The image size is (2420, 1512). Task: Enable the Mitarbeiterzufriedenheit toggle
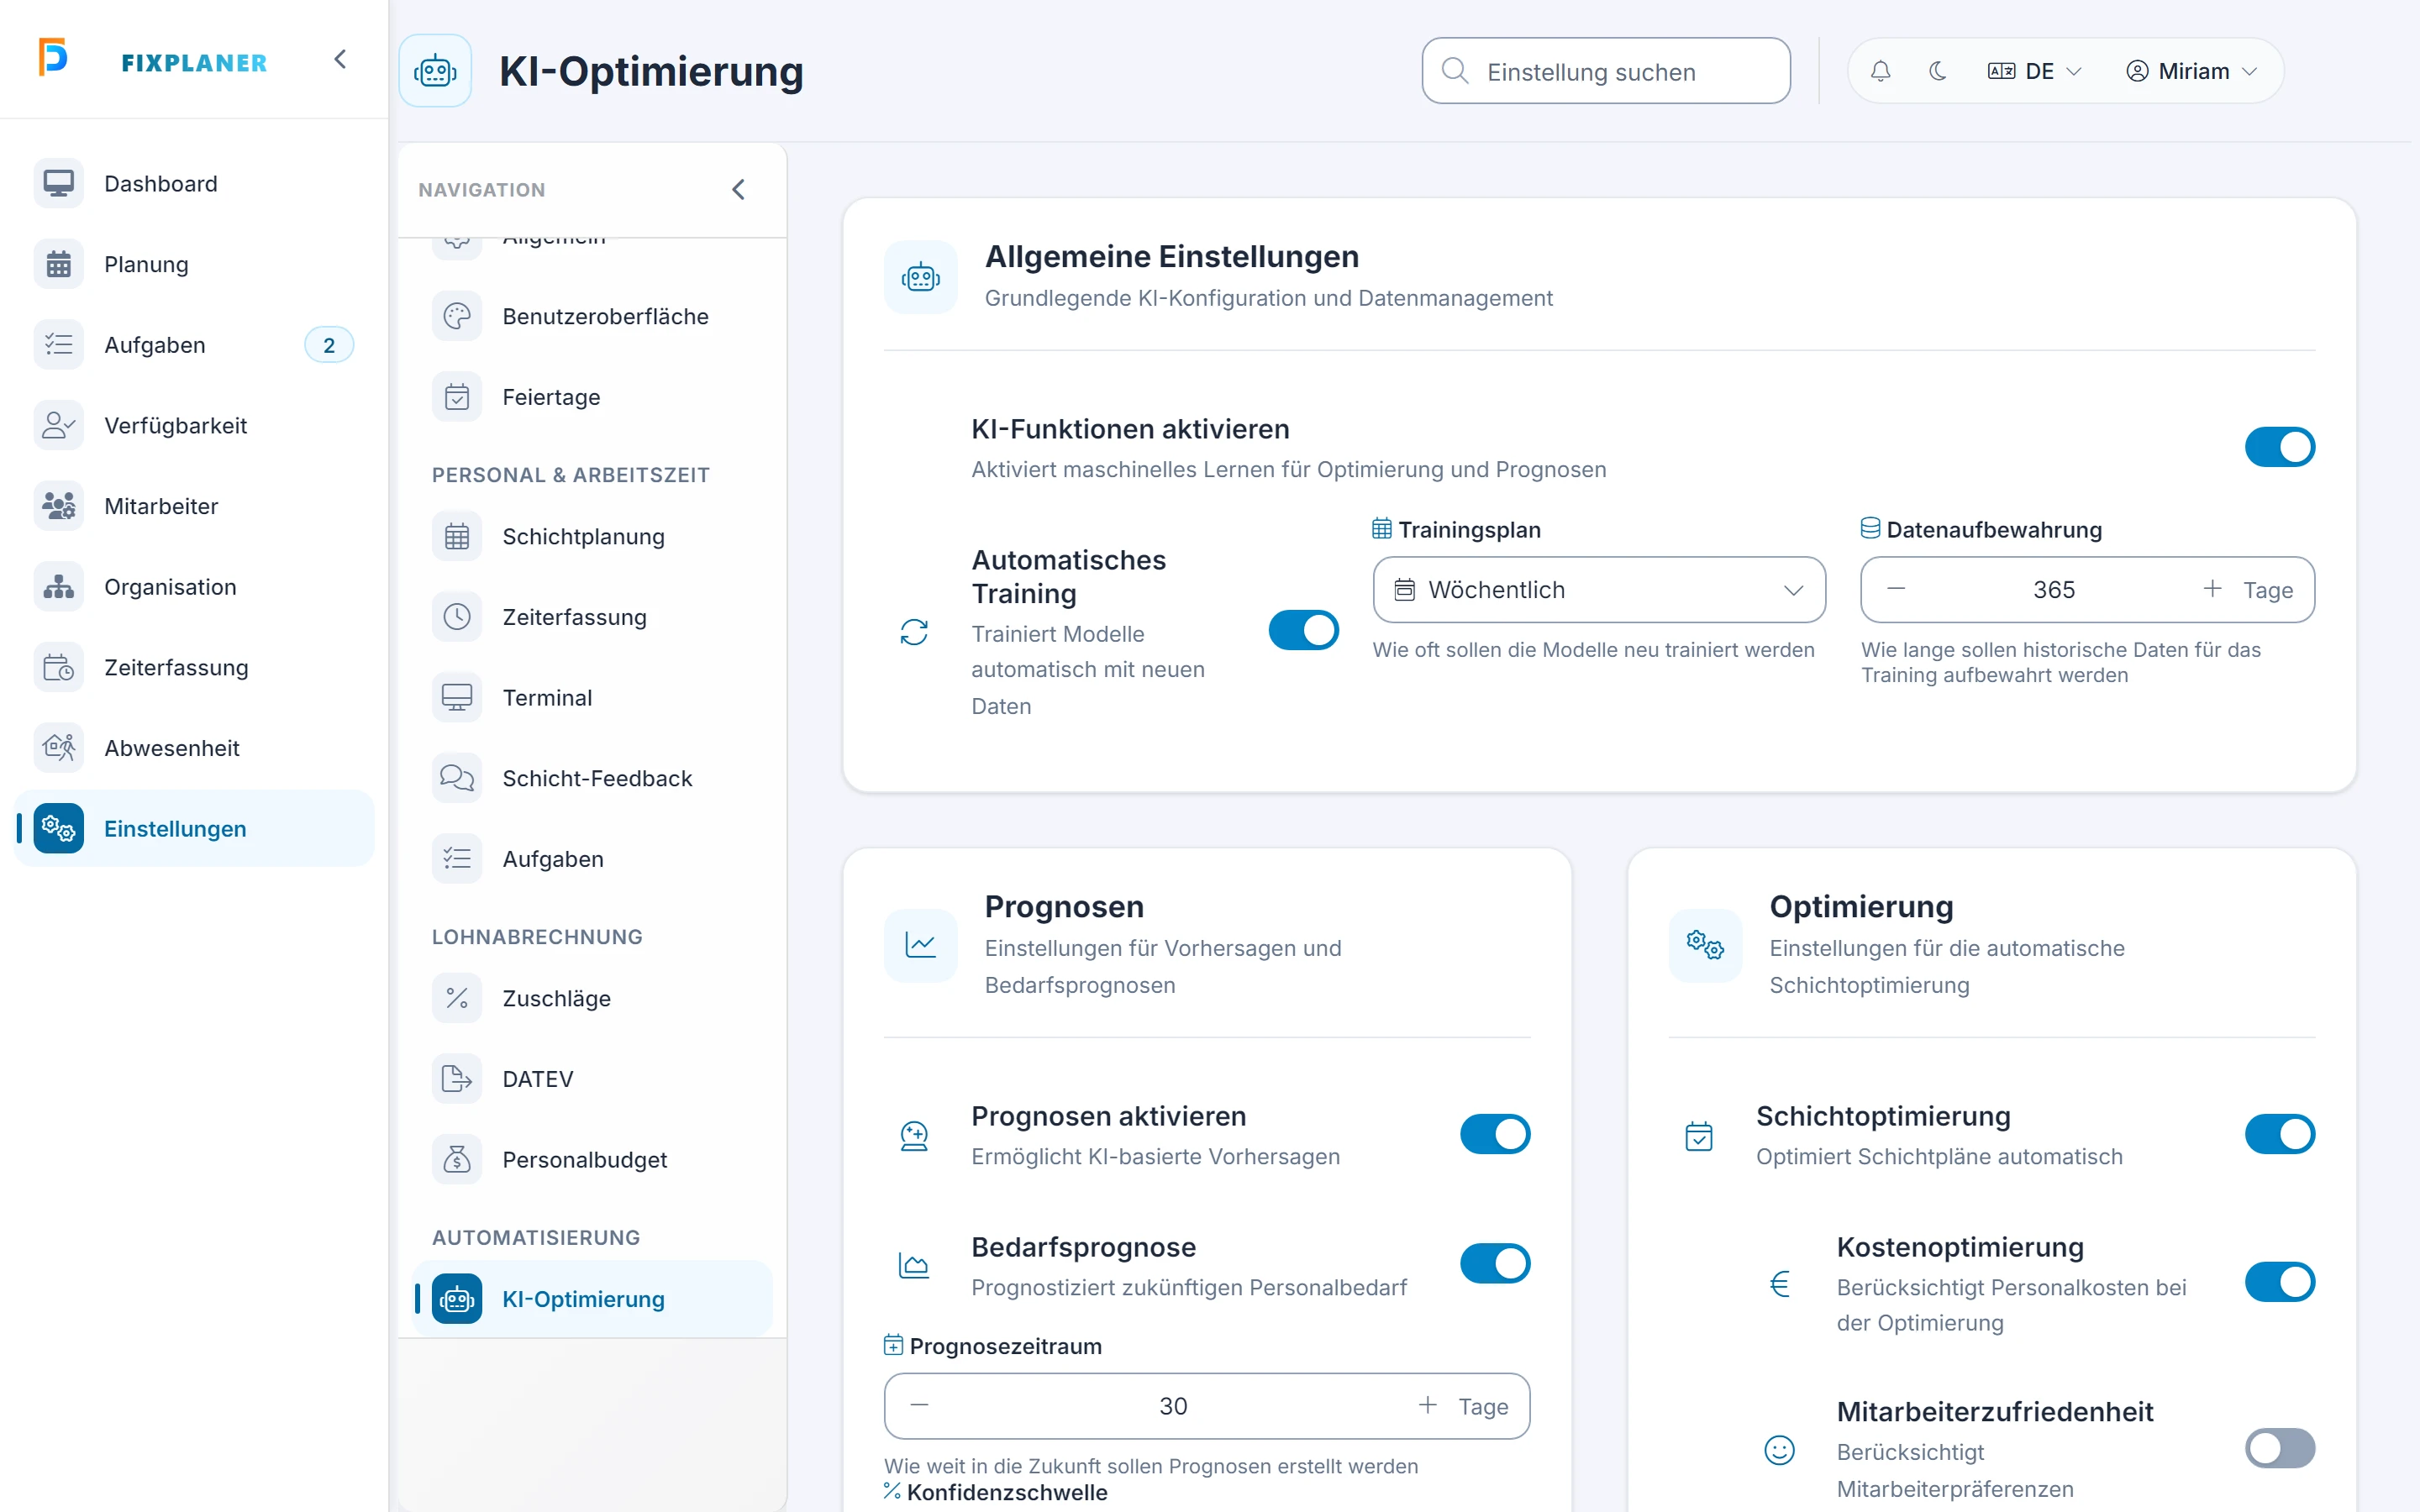(x=2279, y=1448)
